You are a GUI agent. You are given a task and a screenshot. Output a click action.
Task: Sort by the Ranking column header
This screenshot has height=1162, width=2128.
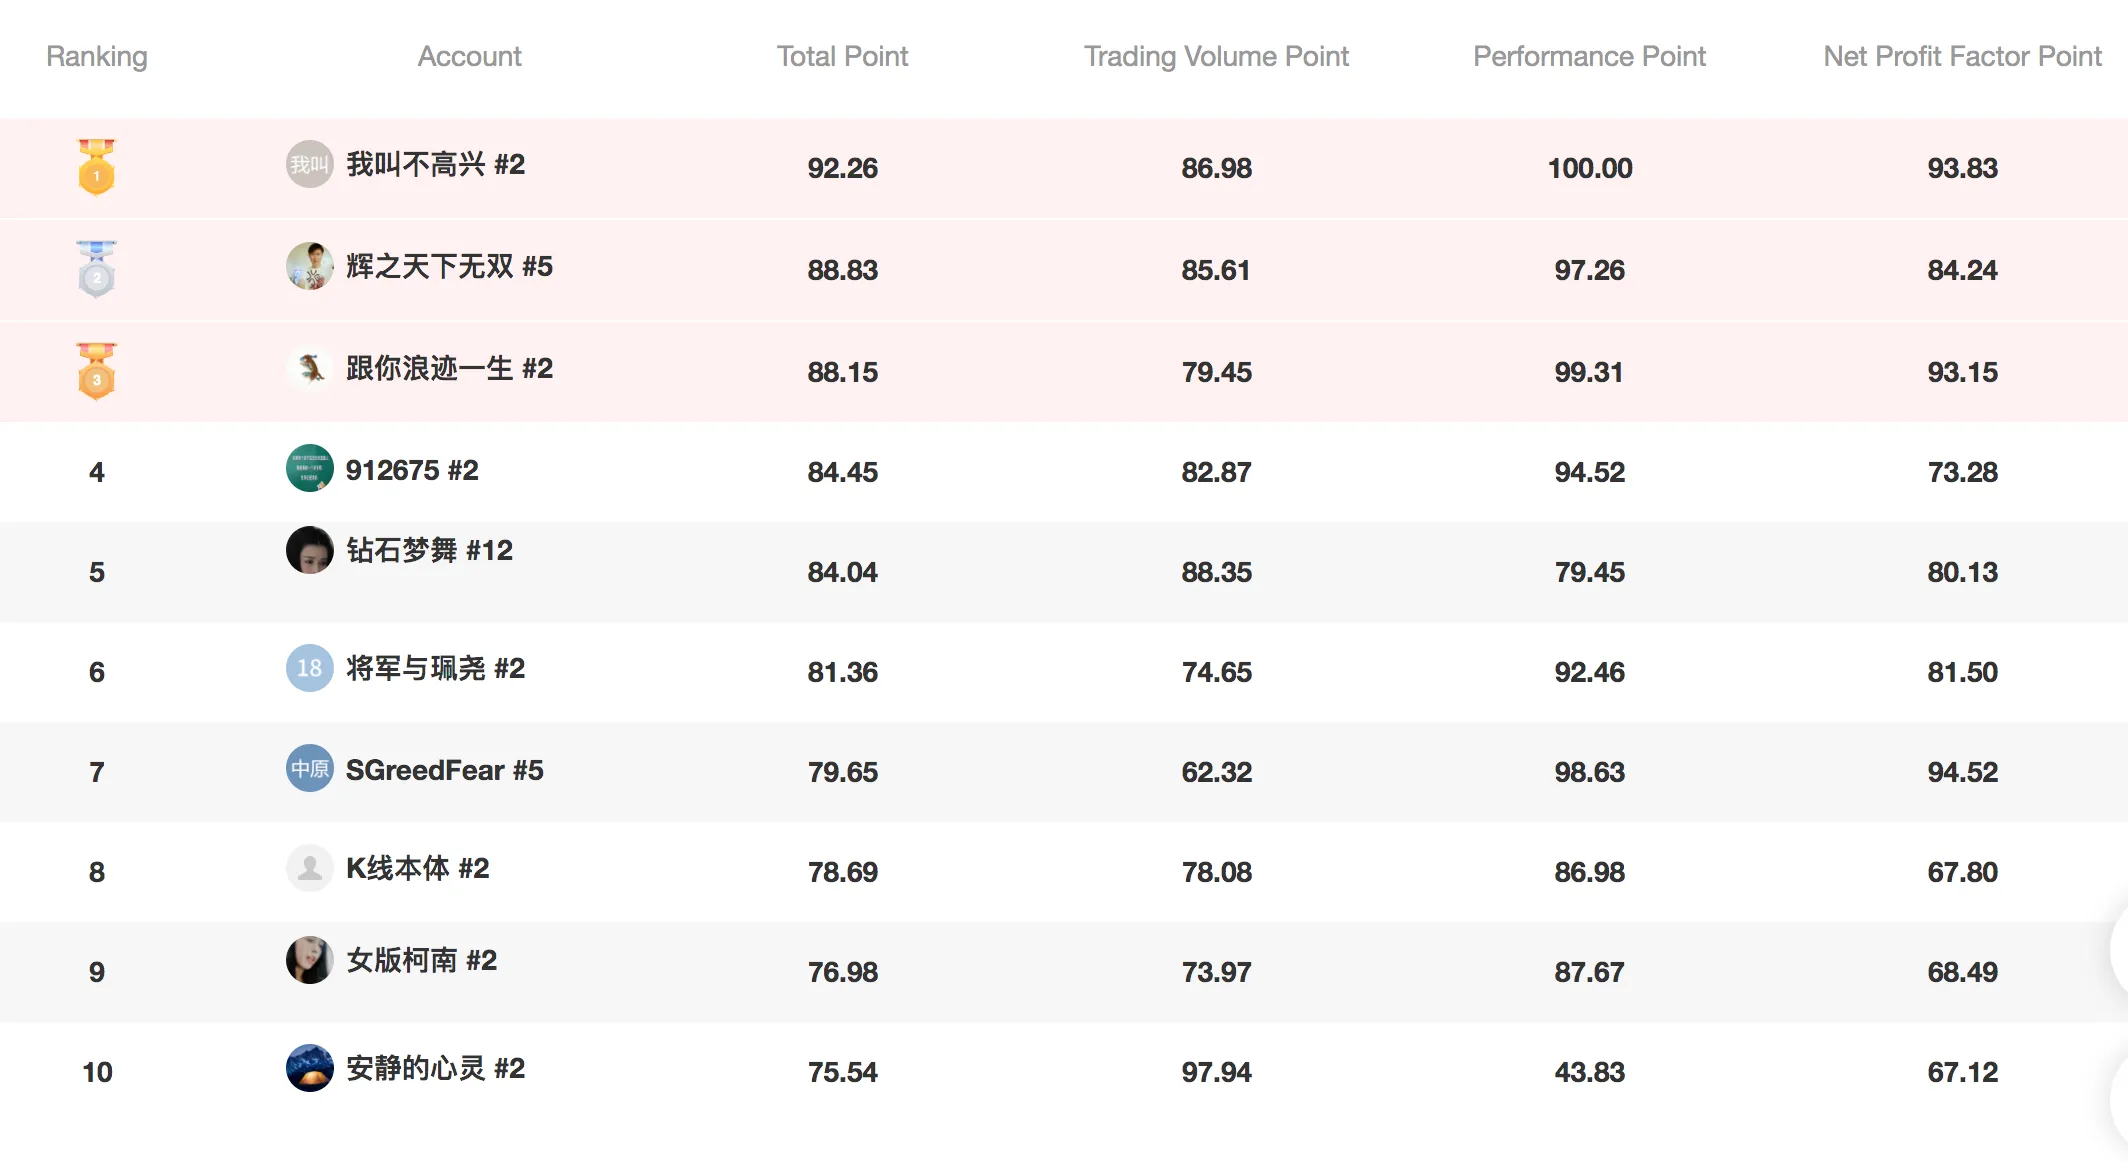click(97, 57)
